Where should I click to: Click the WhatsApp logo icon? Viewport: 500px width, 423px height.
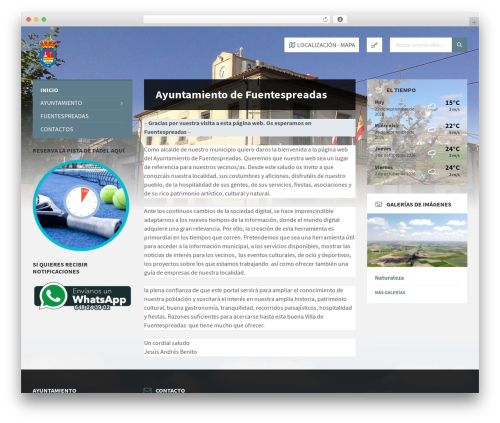[x=53, y=296]
